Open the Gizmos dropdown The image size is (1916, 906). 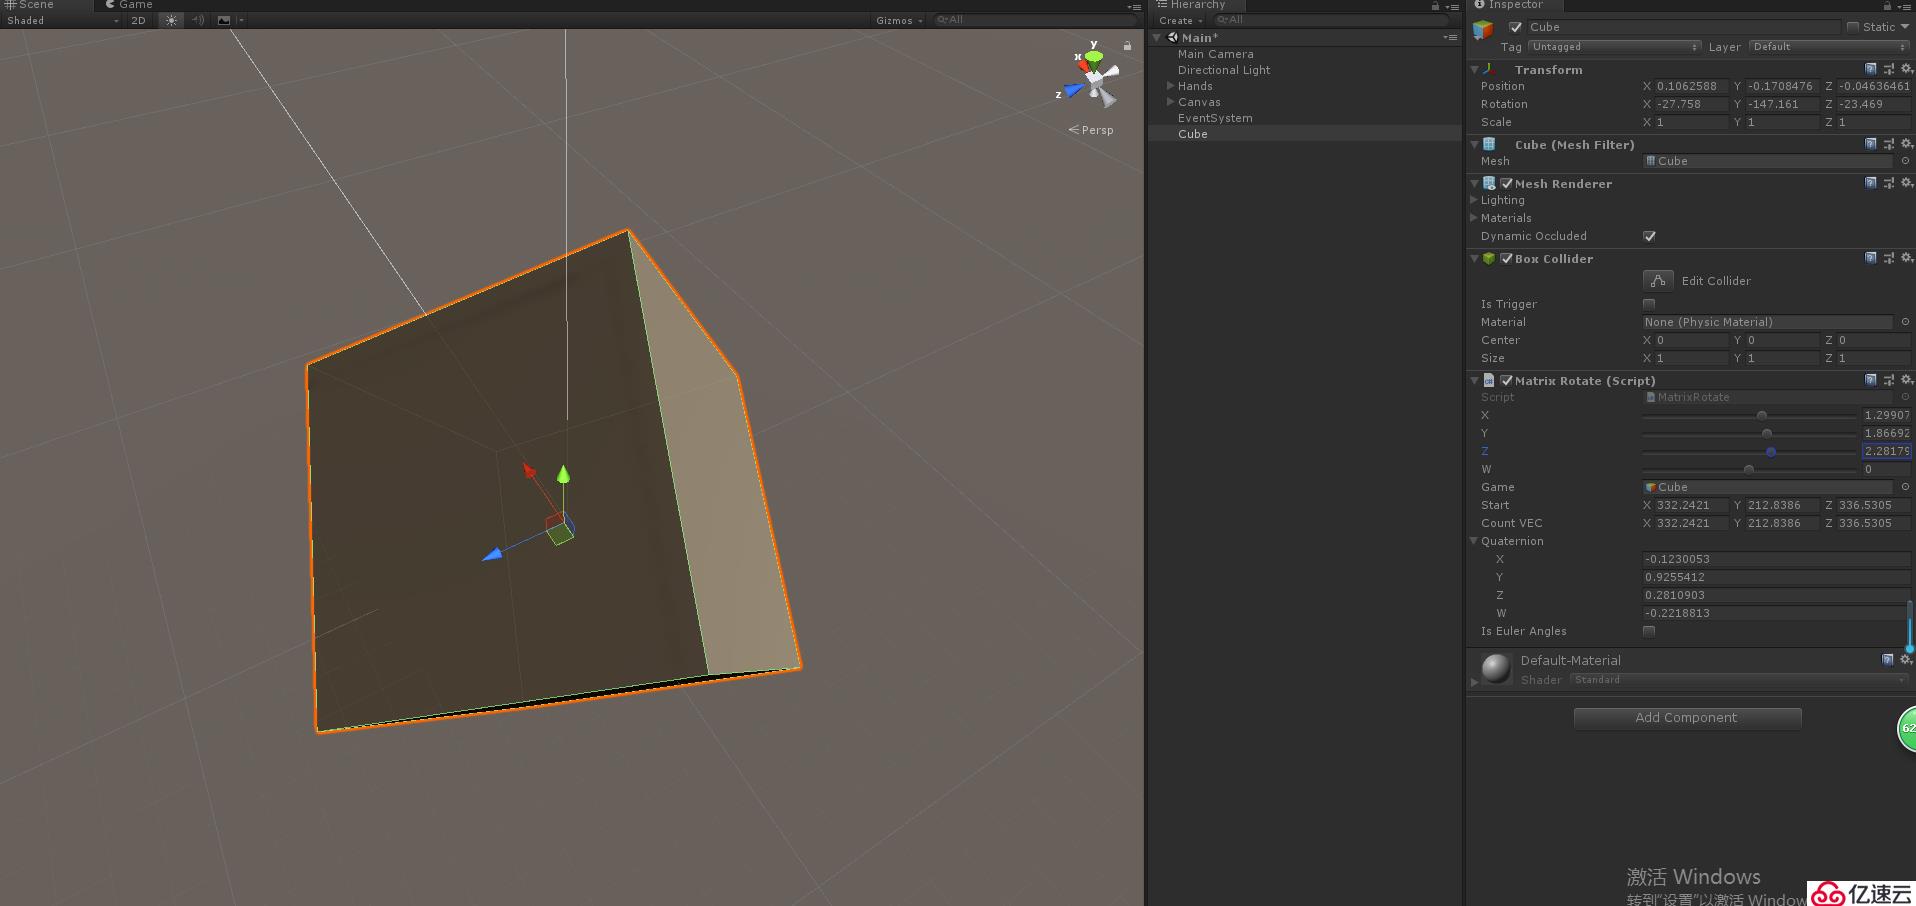point(899,20)
